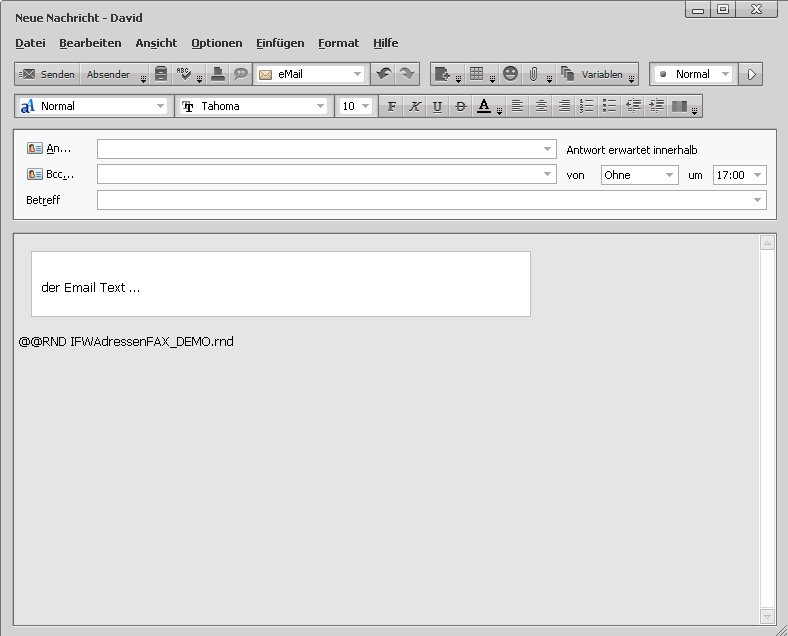Insert a table using the grid icon

[x=478, y=74]
